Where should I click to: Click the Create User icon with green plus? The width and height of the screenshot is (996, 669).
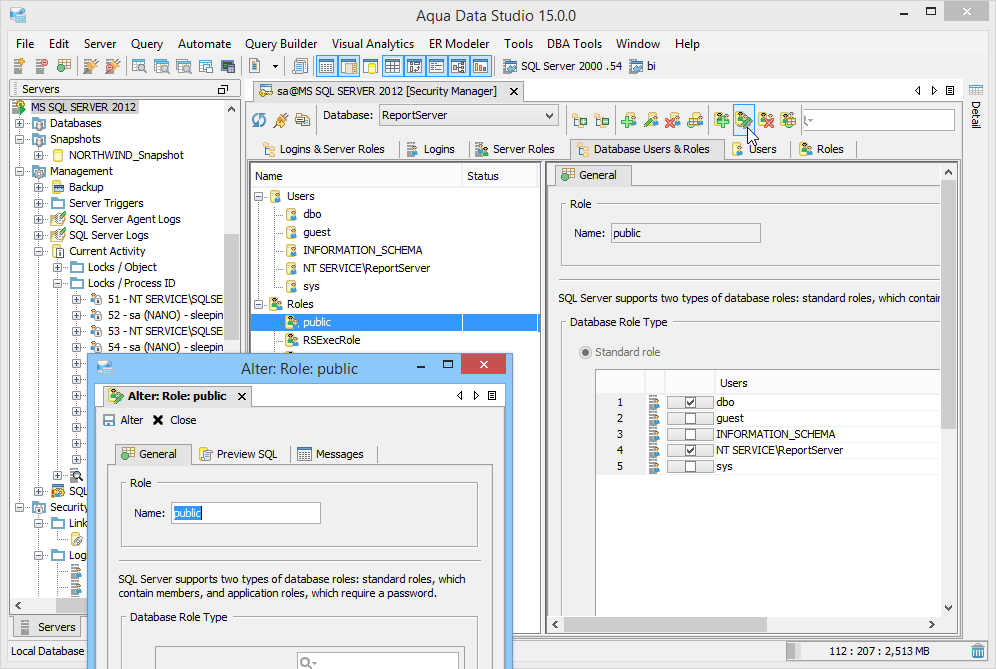629,119
